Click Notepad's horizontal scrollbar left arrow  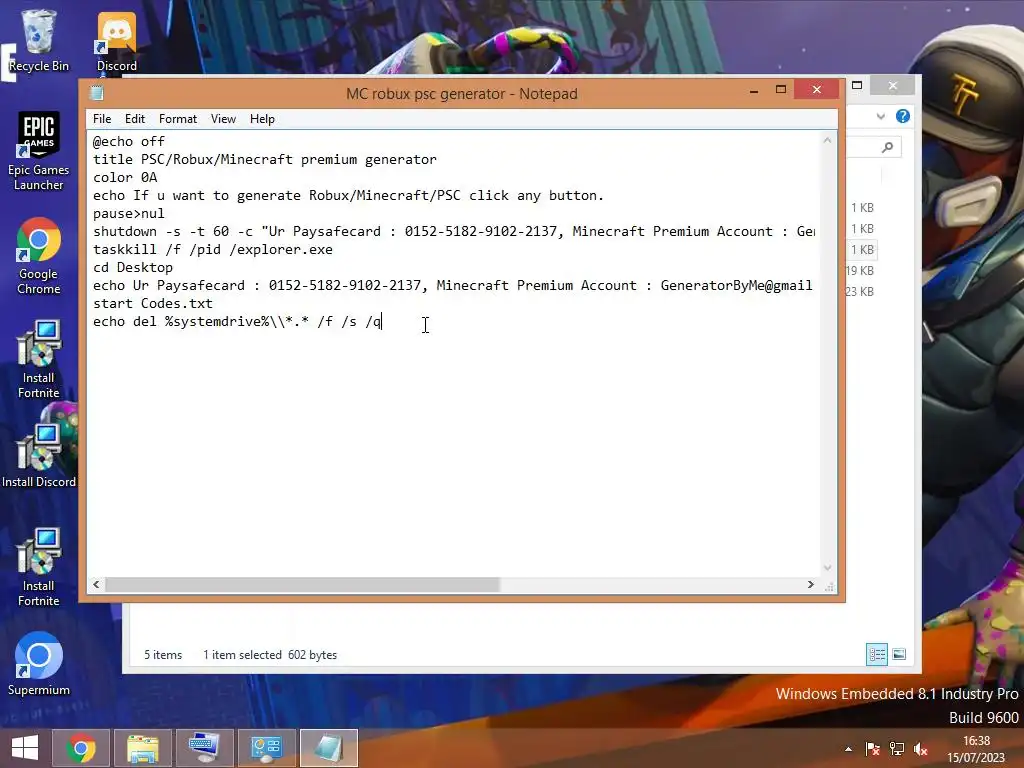point(96,584)
